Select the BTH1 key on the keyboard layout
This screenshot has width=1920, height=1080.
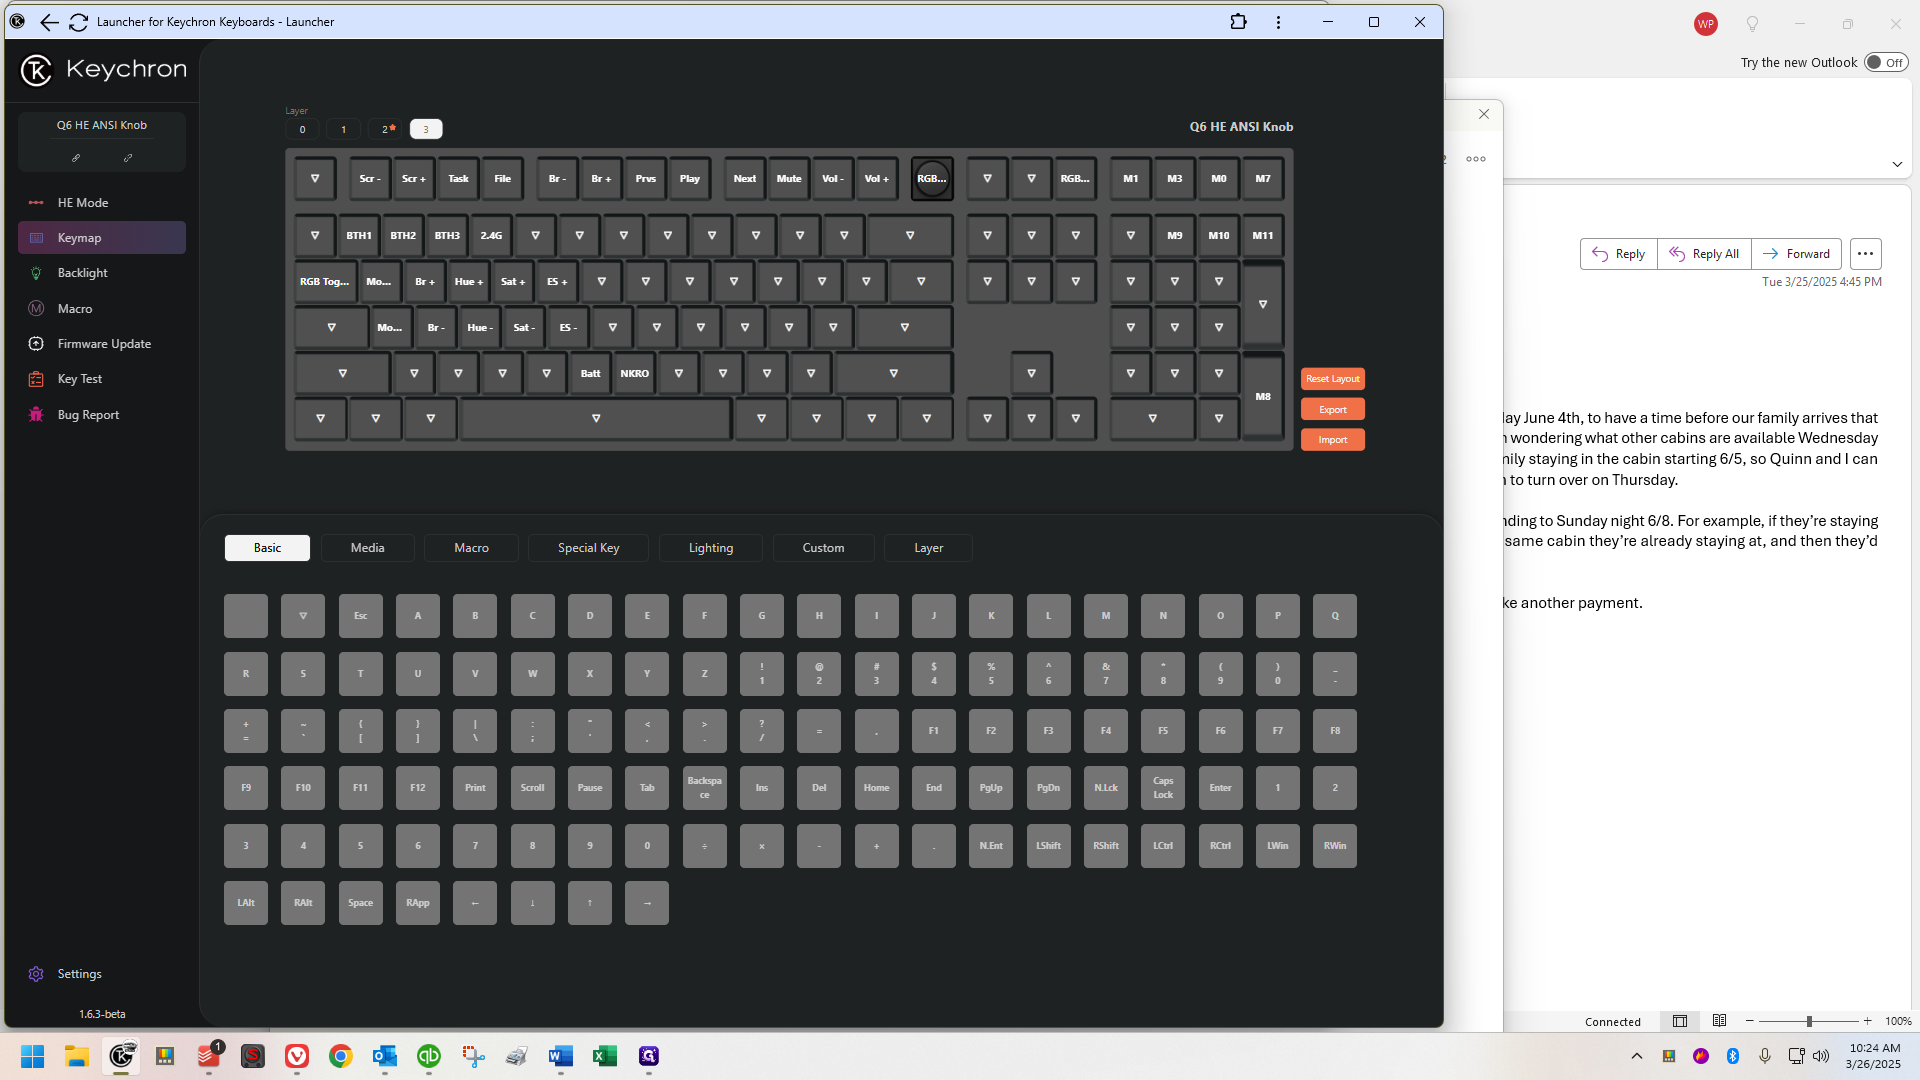[x=359, y=236]
